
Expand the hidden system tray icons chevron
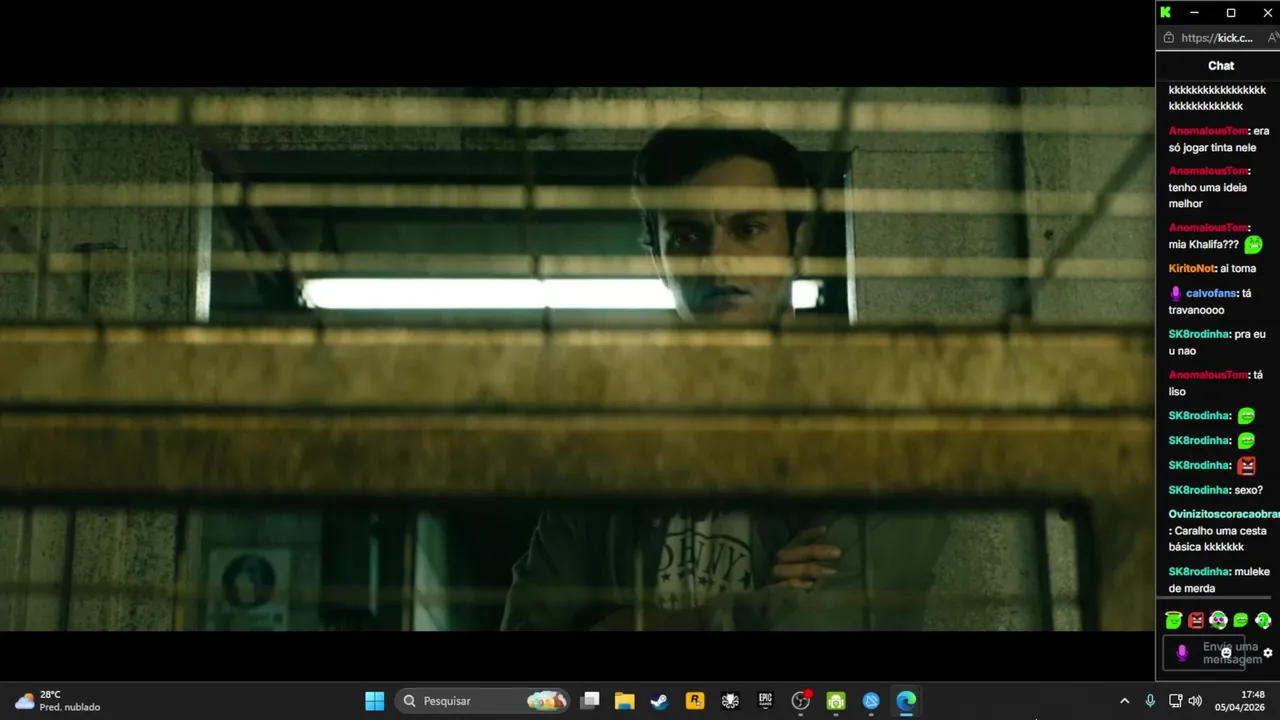[1124, 701]
